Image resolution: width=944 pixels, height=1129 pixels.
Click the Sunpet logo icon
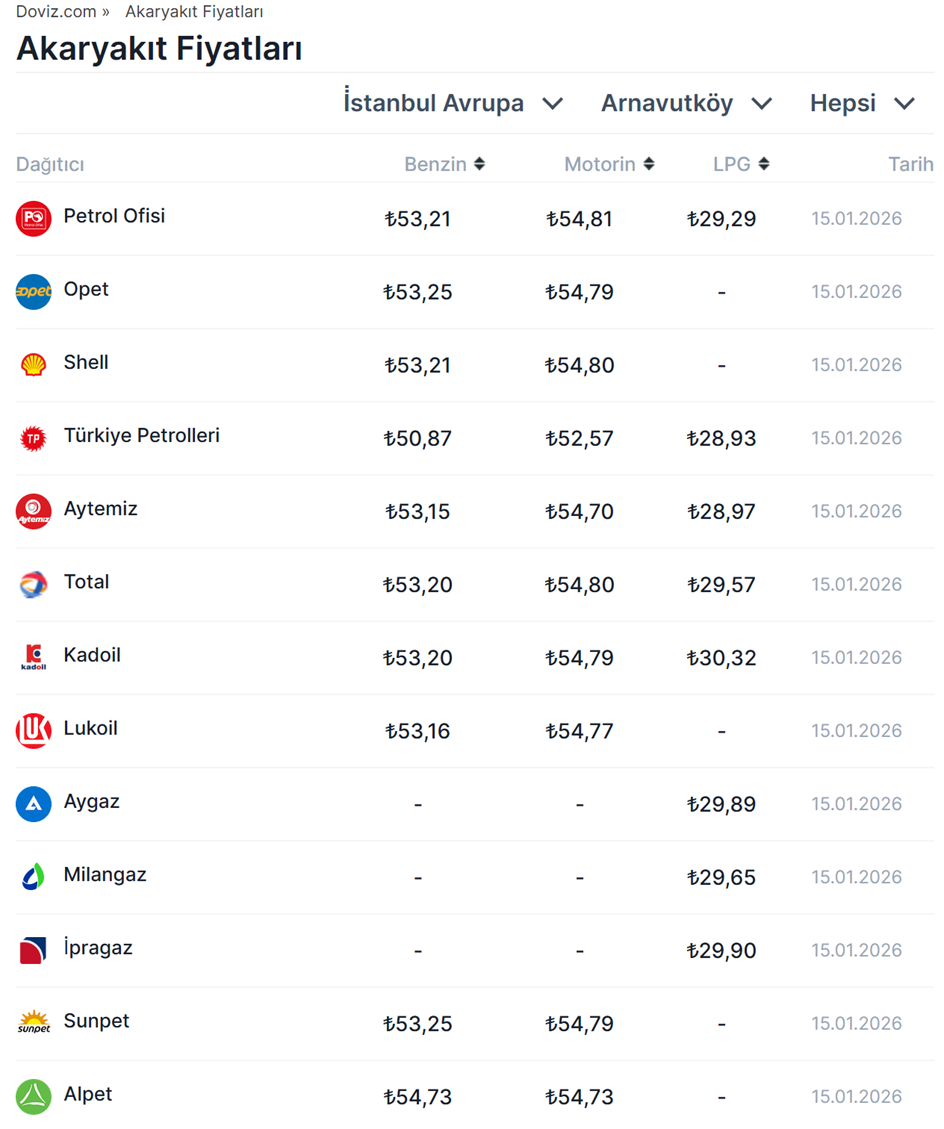tap(33, 1023)
